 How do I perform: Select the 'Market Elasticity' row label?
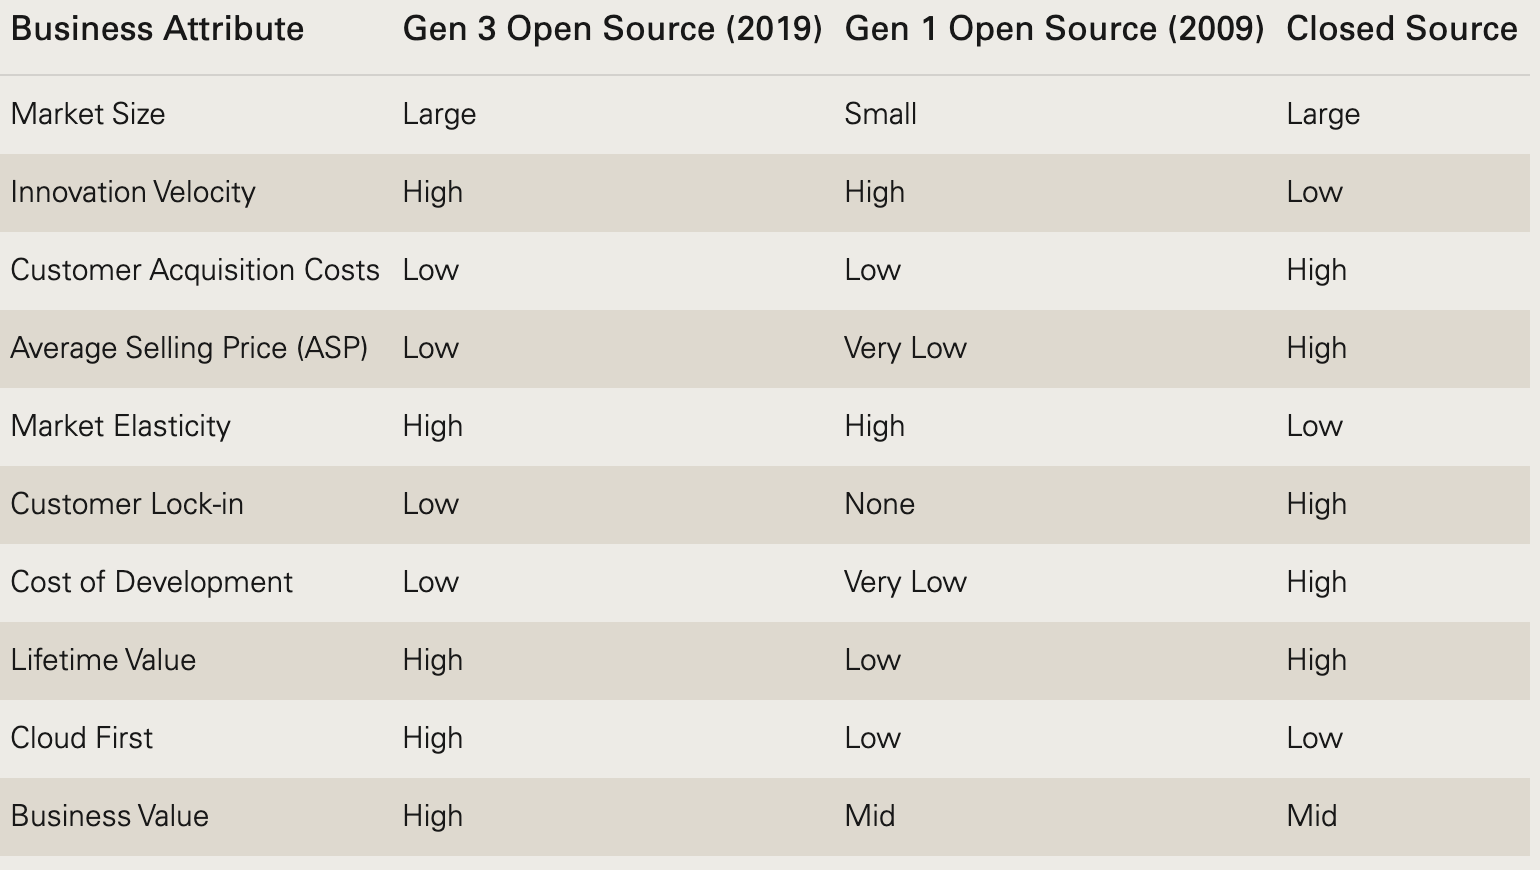[121, 426]
